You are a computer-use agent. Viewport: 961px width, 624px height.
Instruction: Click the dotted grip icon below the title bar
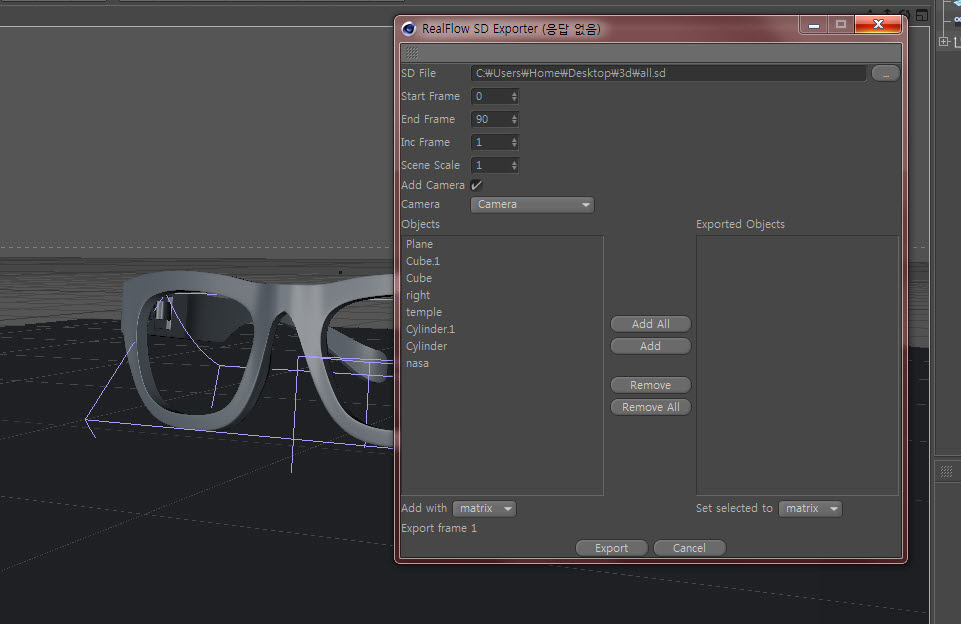coord(412,53)
